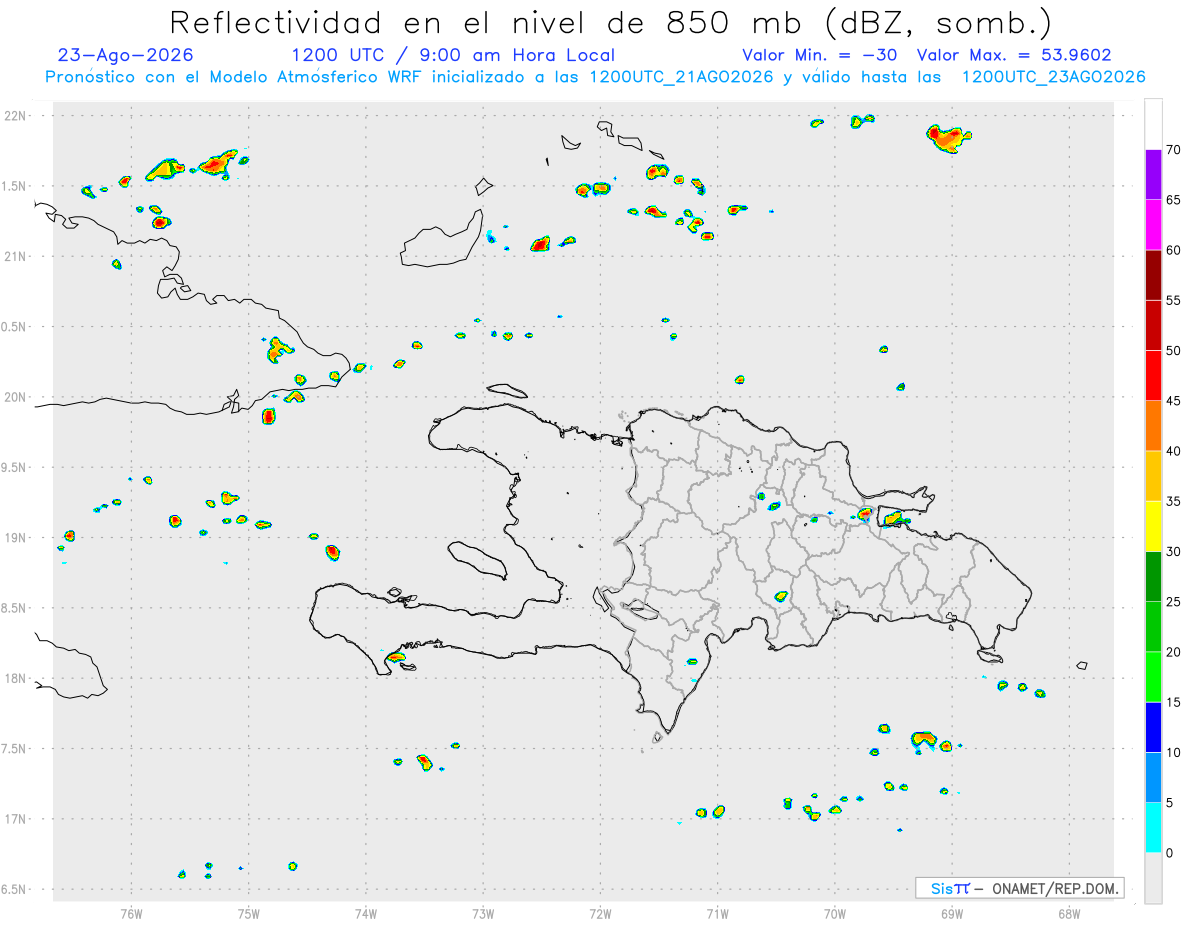
Task: Select the '73W' longitude label
Action: (483, 913)
